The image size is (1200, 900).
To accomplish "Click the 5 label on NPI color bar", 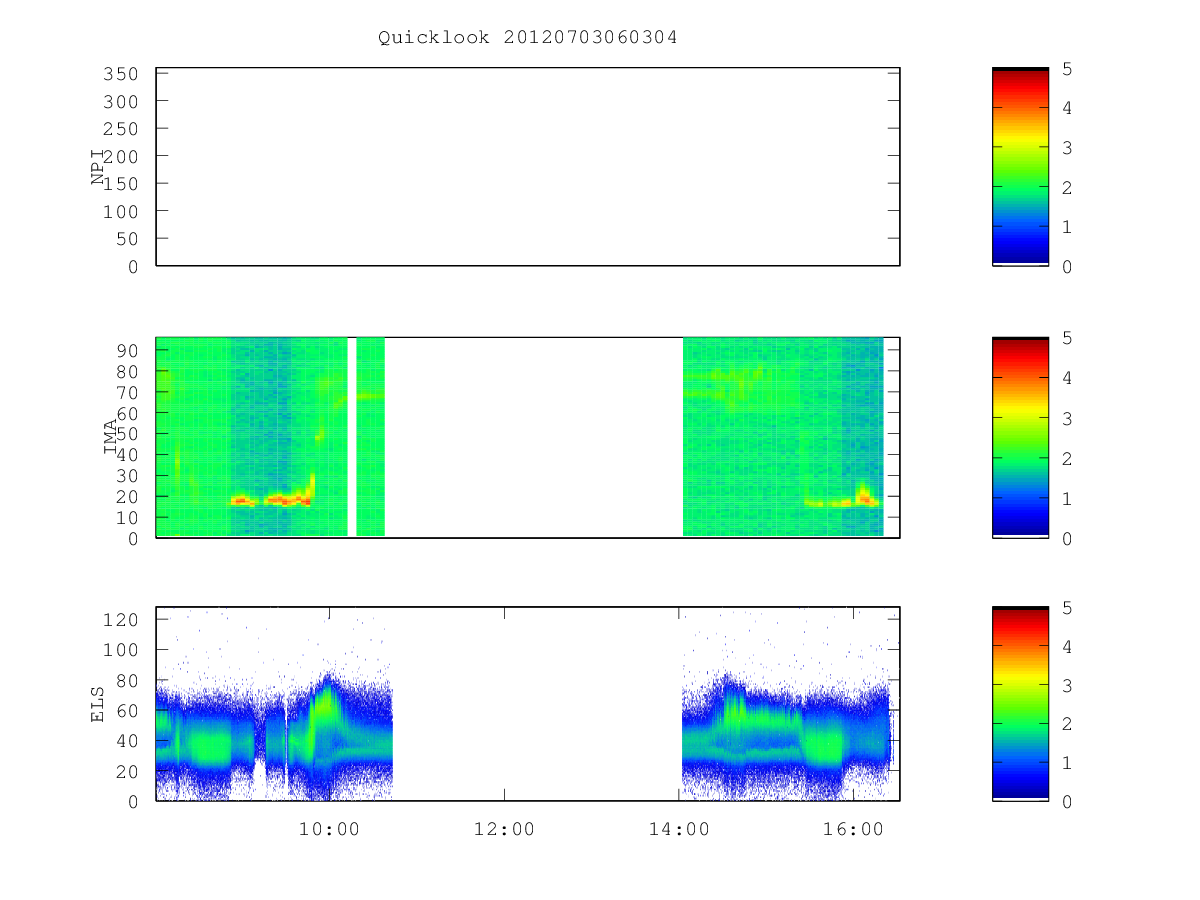I will [1066, 68].
